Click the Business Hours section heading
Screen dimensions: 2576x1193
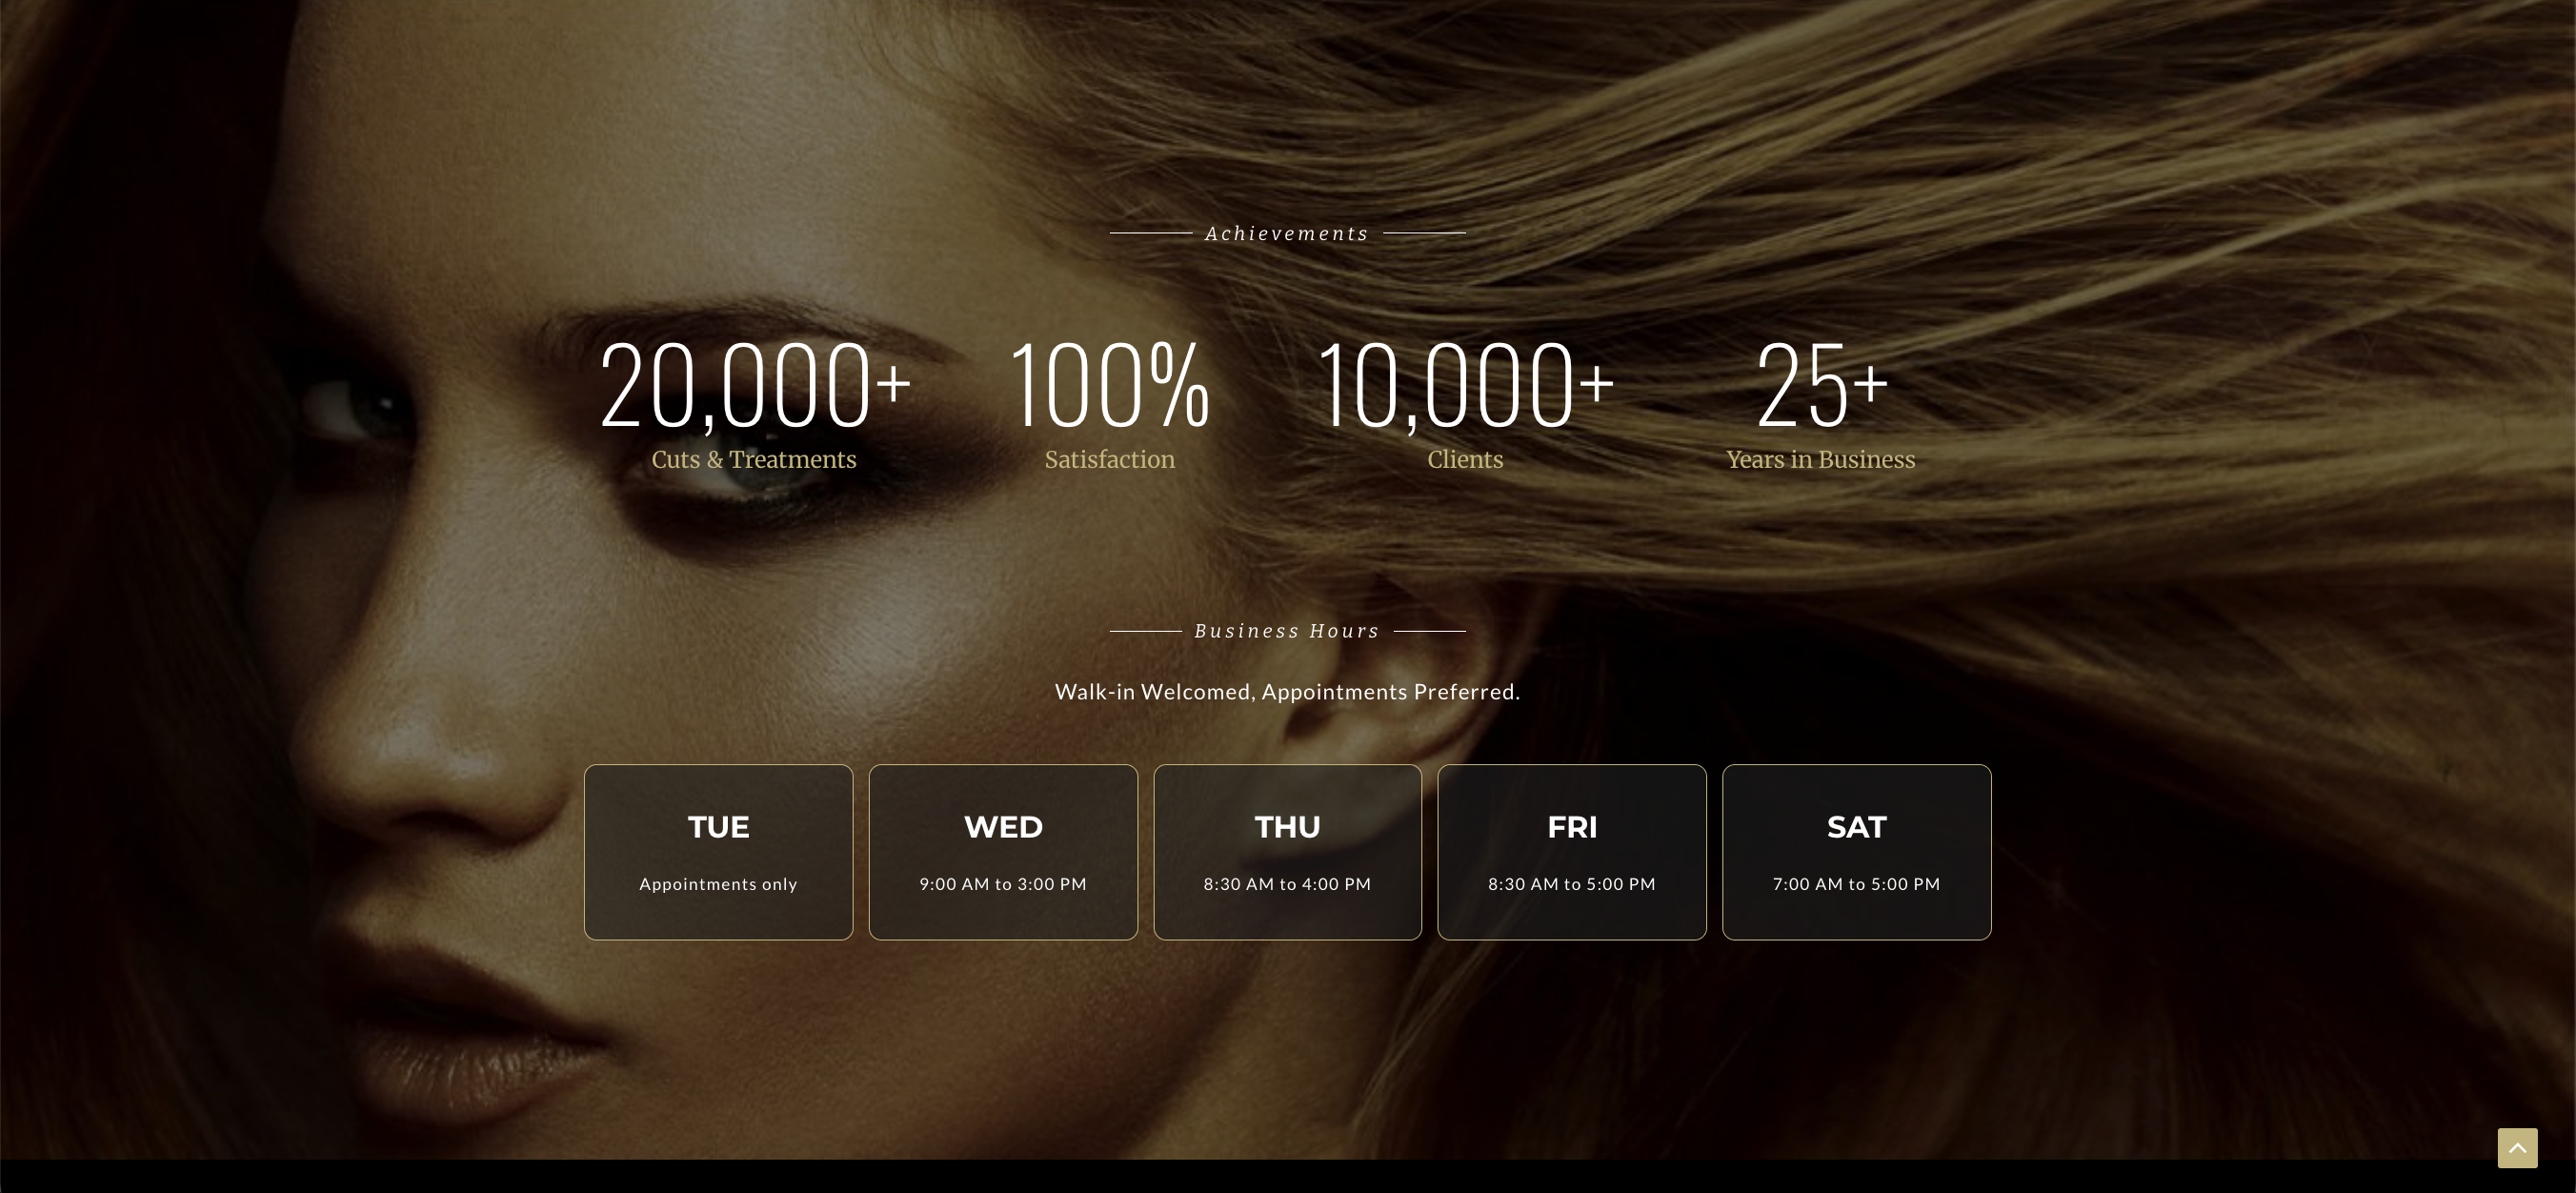(1287, 631)
